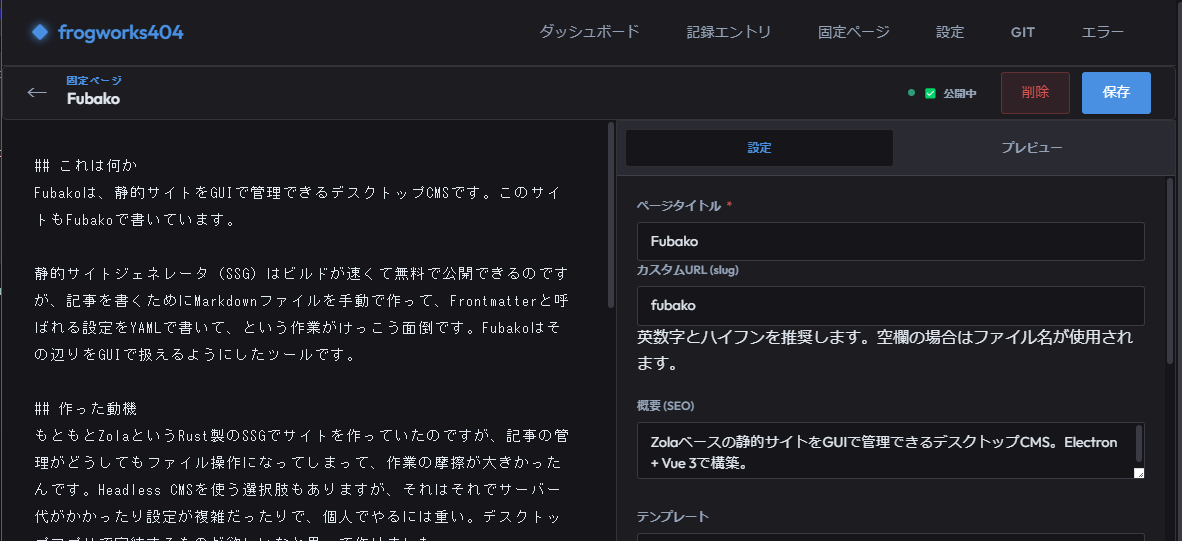
Task: Open the エラー menu item
Action: pos(1103,32)
